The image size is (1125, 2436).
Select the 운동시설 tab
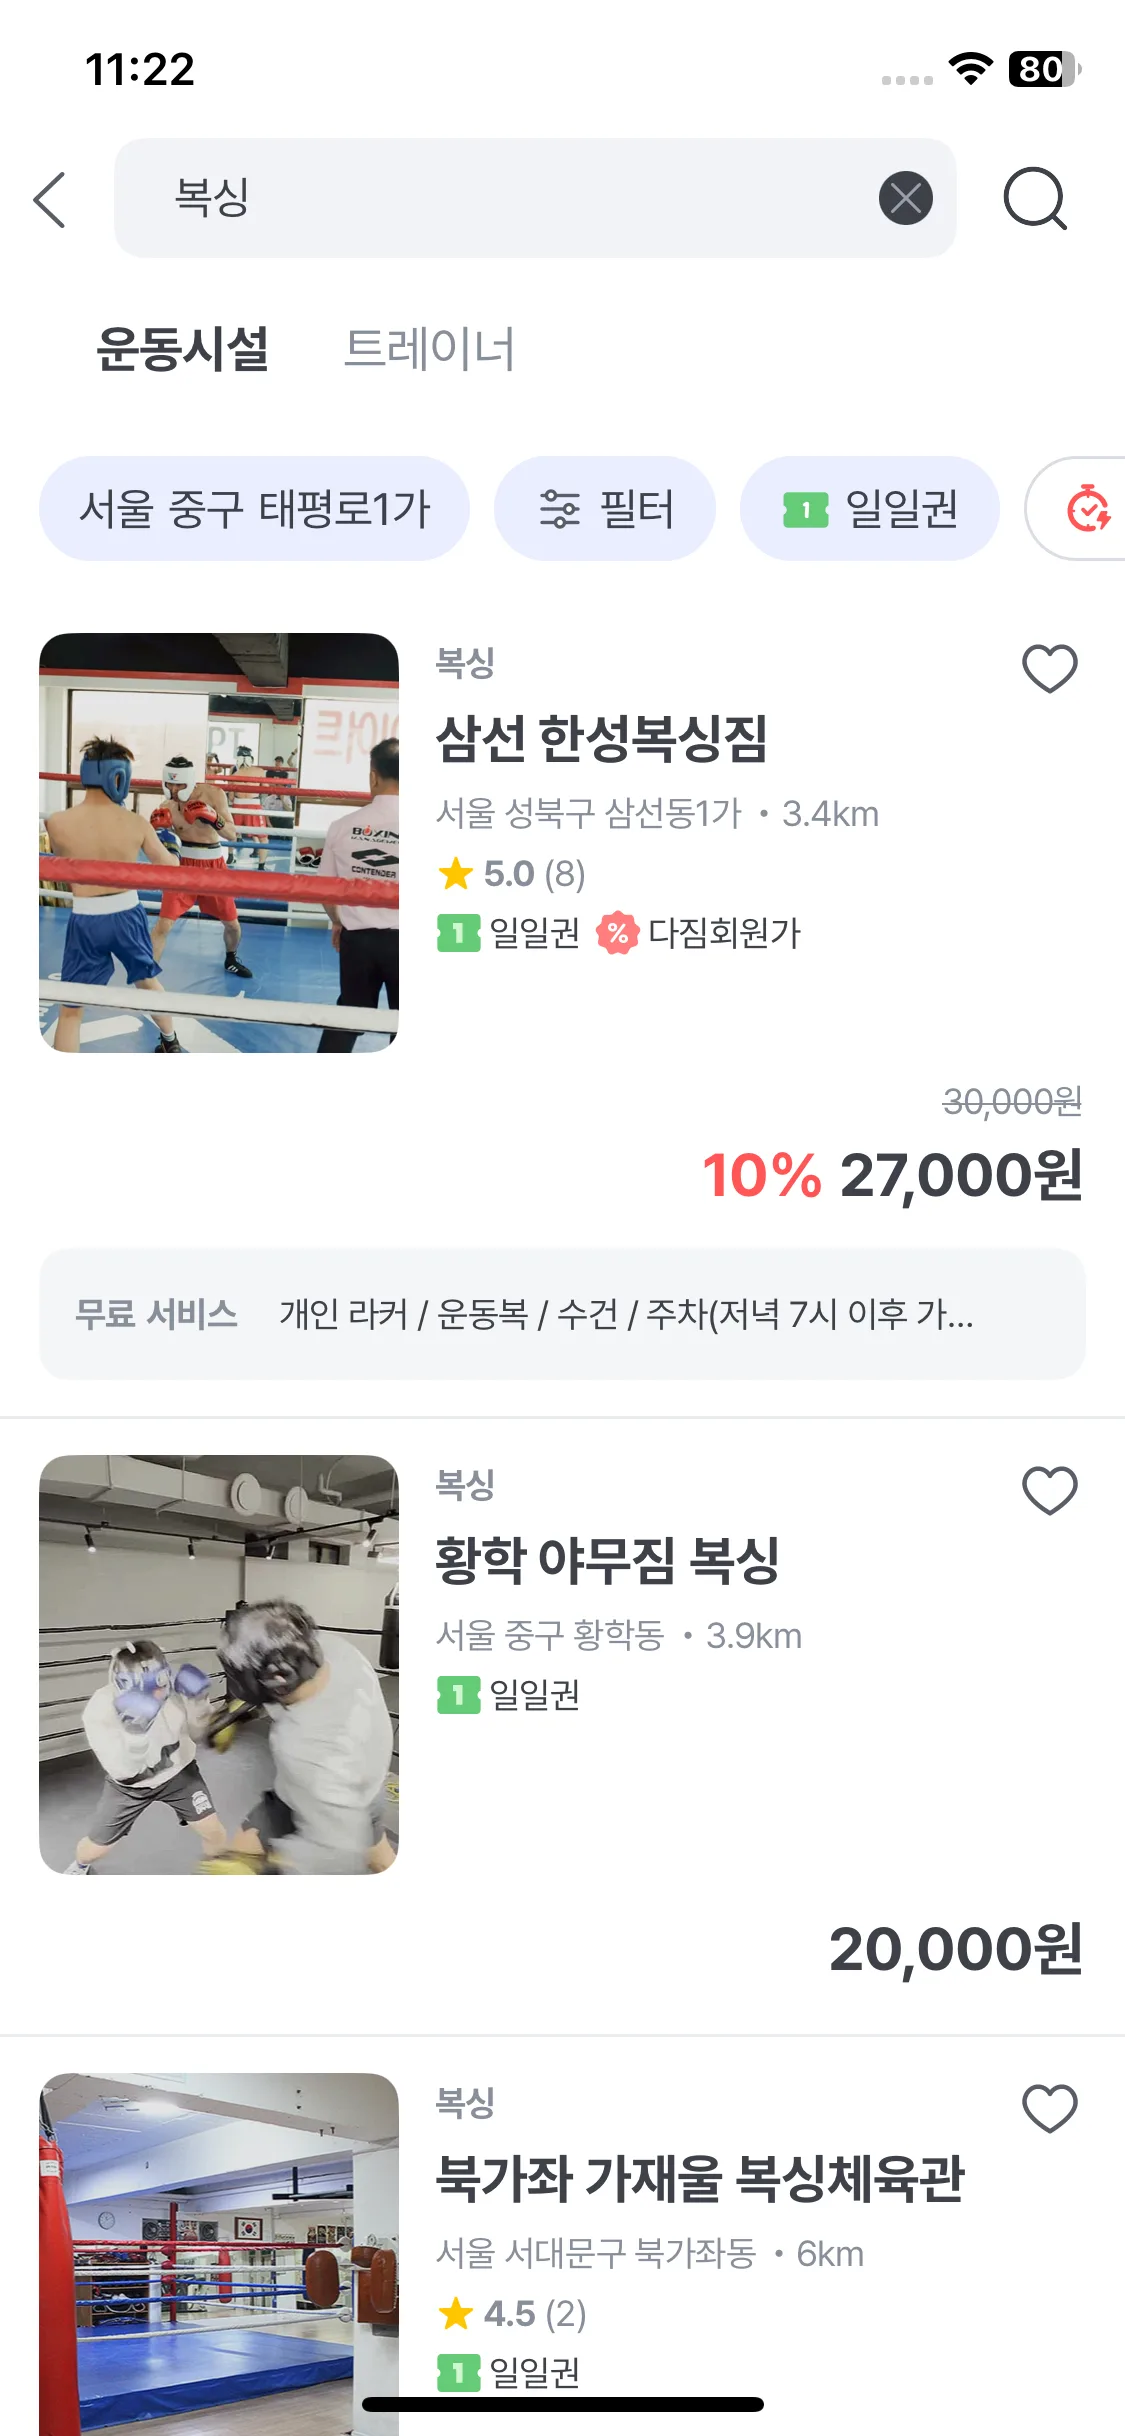[x=182, y=349]
